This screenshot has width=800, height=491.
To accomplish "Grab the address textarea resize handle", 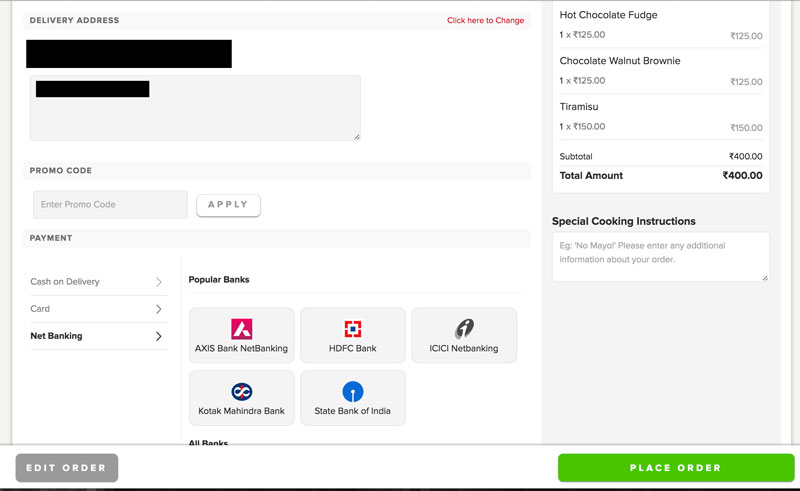I will click(357, 137).
